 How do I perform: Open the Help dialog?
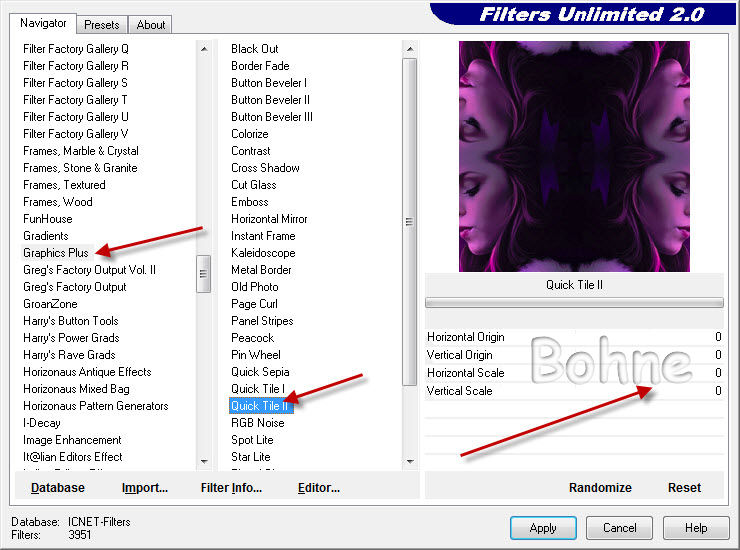[696, 527]
